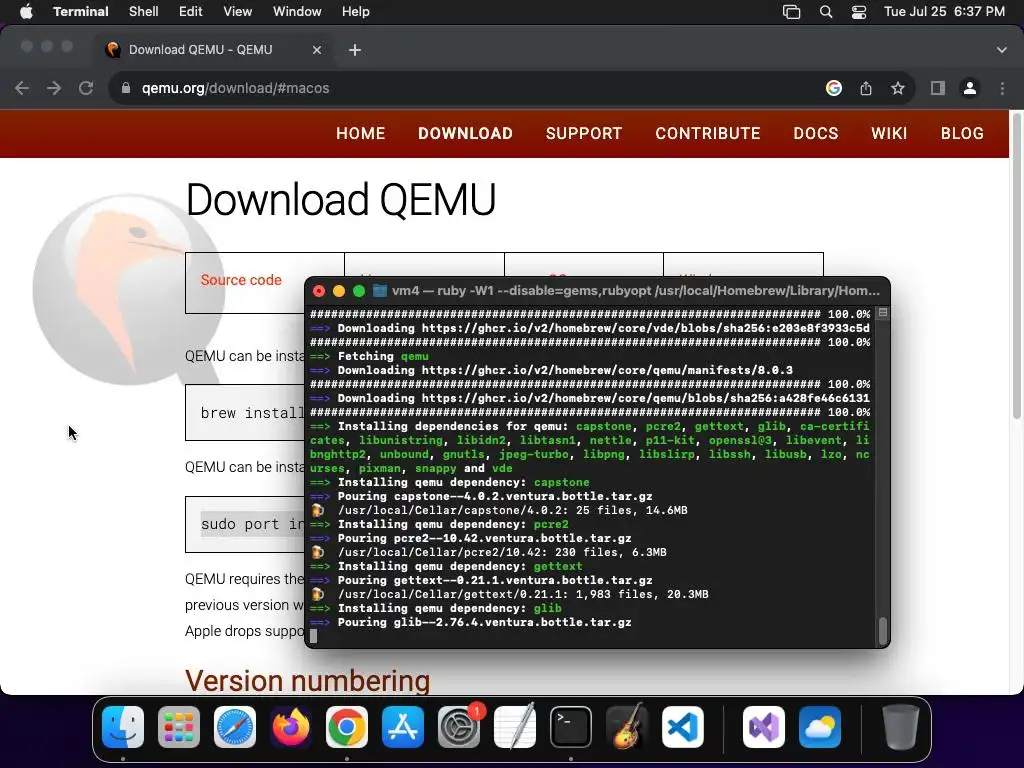The height and width of the screenshot is (768, 1024).
Task: Go back in browser history
Action: 22,88
